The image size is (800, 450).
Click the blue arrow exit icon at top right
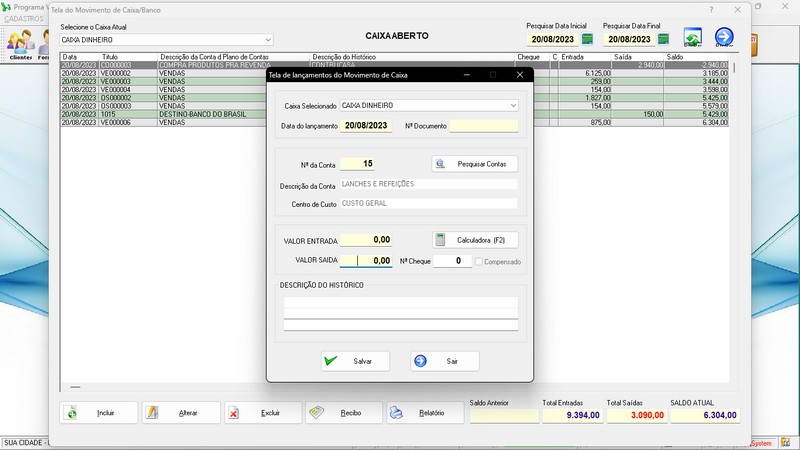pyautogui.click(x=724, y=39)
